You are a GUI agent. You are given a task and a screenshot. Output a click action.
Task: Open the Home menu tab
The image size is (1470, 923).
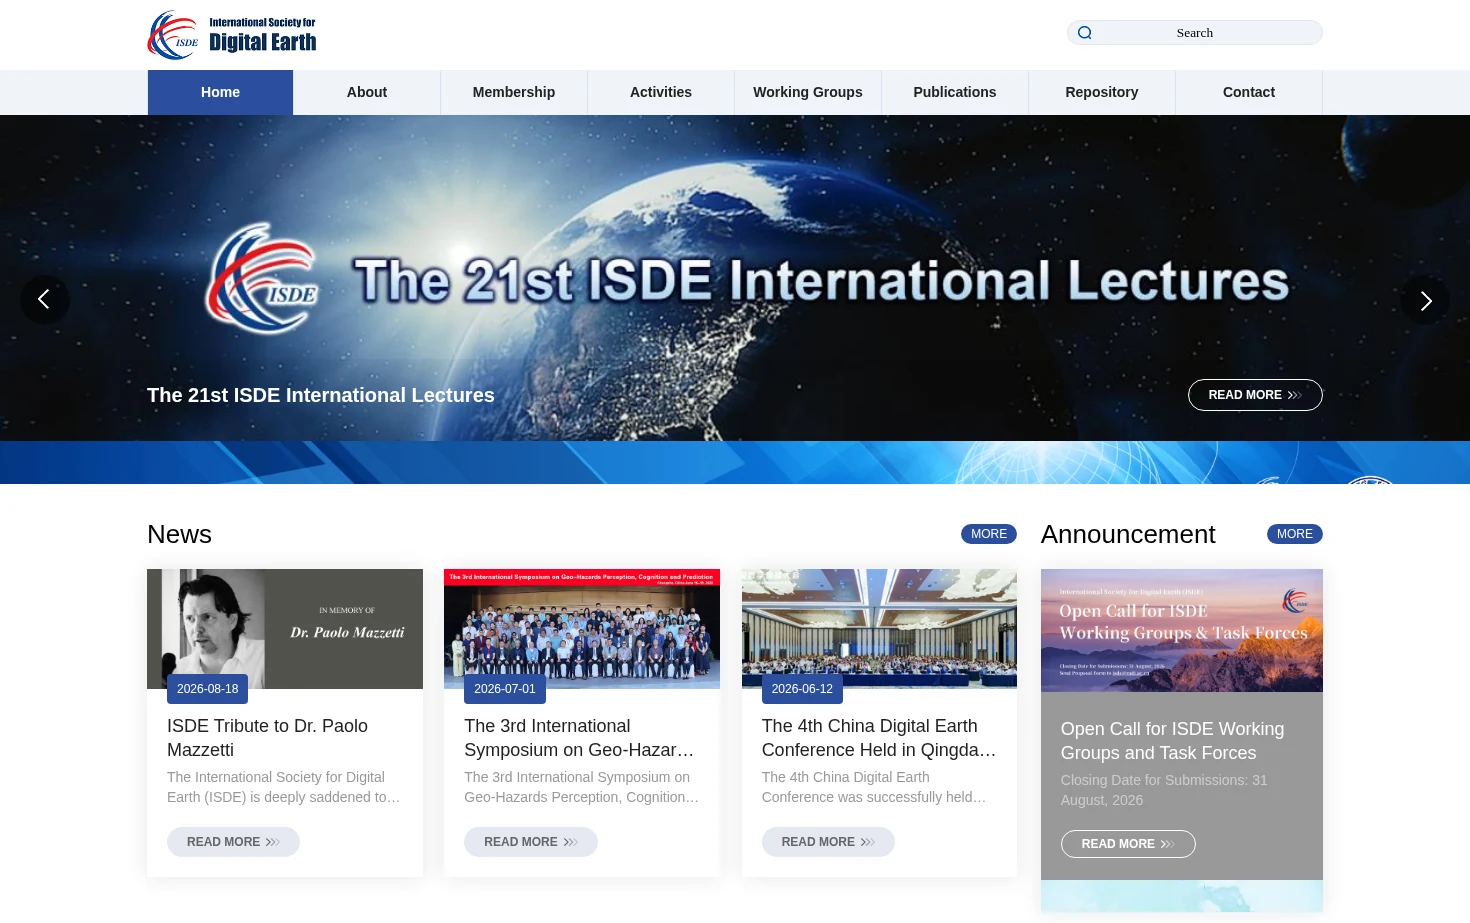point(220,92)
